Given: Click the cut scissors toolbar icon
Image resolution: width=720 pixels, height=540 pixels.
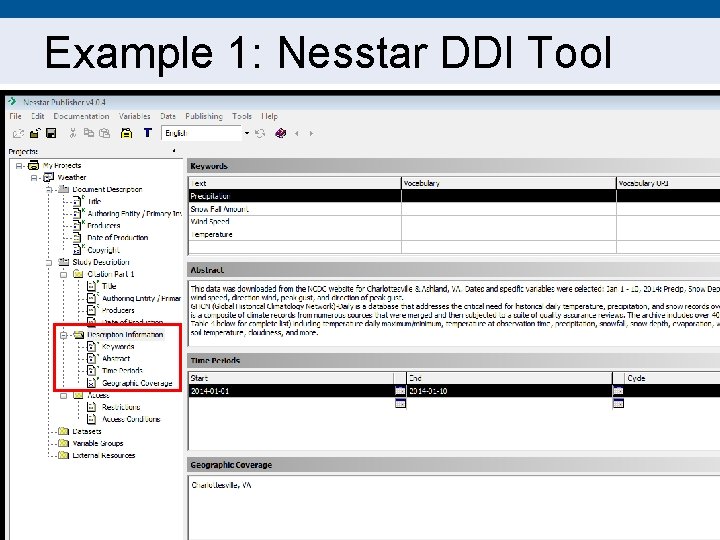Looking at the screenshot, I should pos(73,133).
